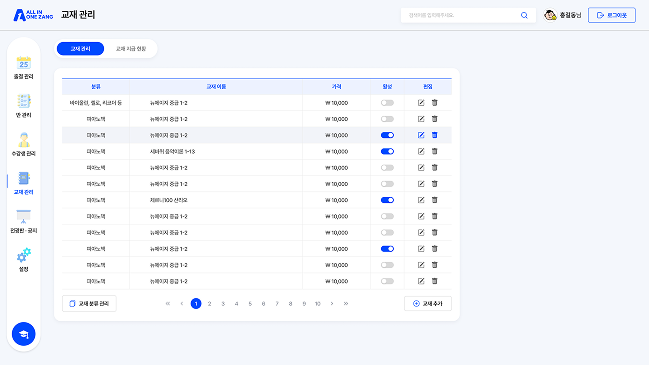Screen dimensions: 649x365
Task: Jump to the first page with double-left arrow
Action: 168,304
